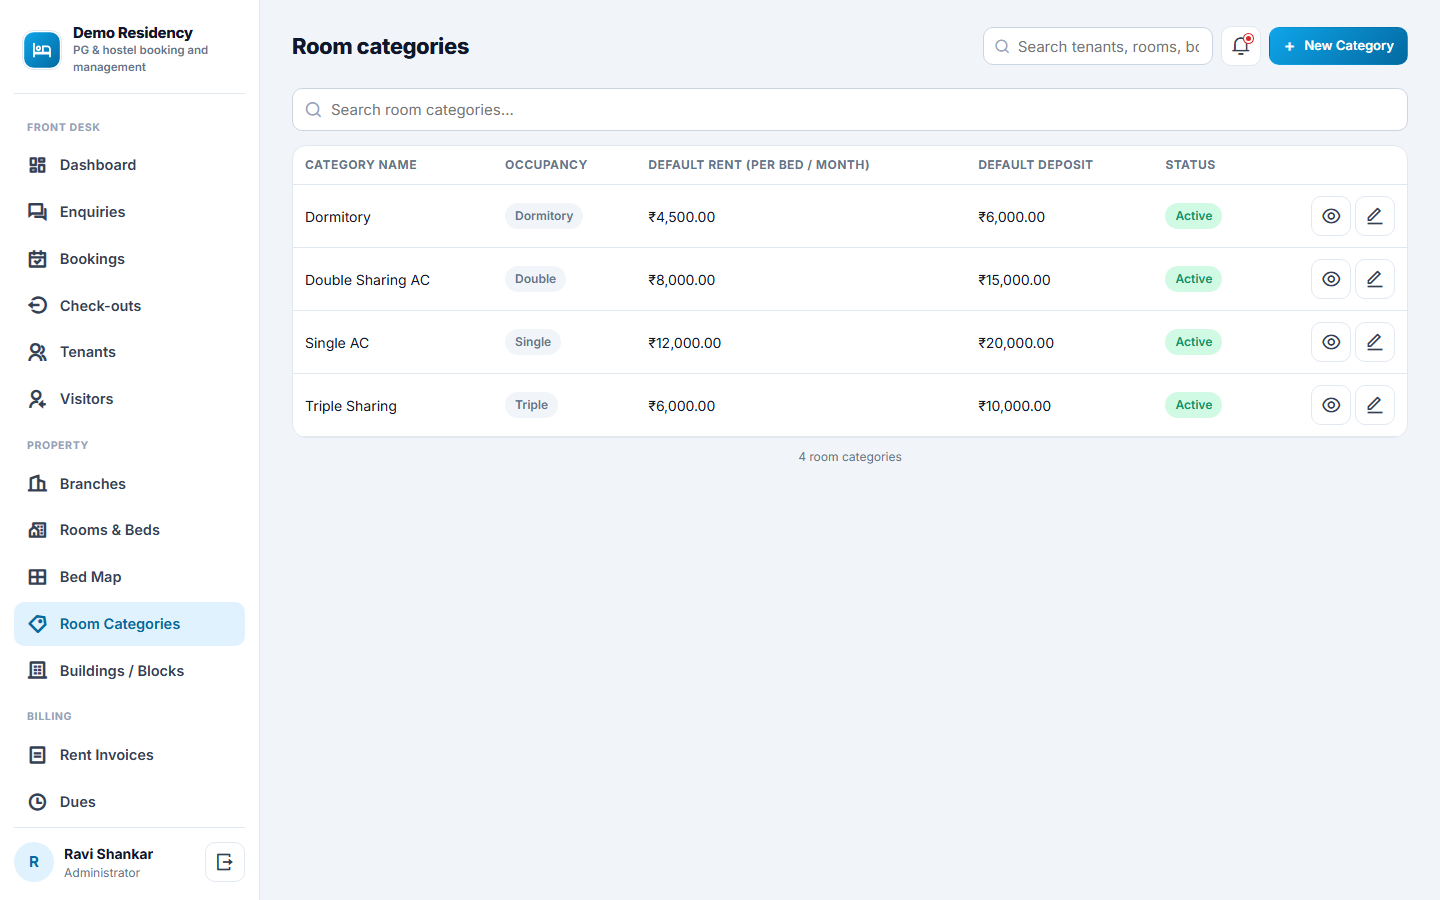The width and height of the screenshot is (1440, 900).
Task: Go to Visitors in the sidebar
Action: tap(129, 399)
